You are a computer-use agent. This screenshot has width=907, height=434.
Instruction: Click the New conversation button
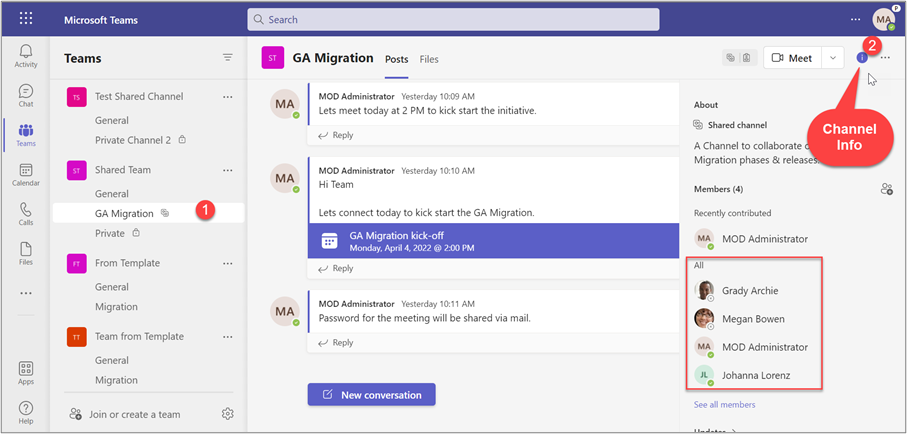click(371, 395)
